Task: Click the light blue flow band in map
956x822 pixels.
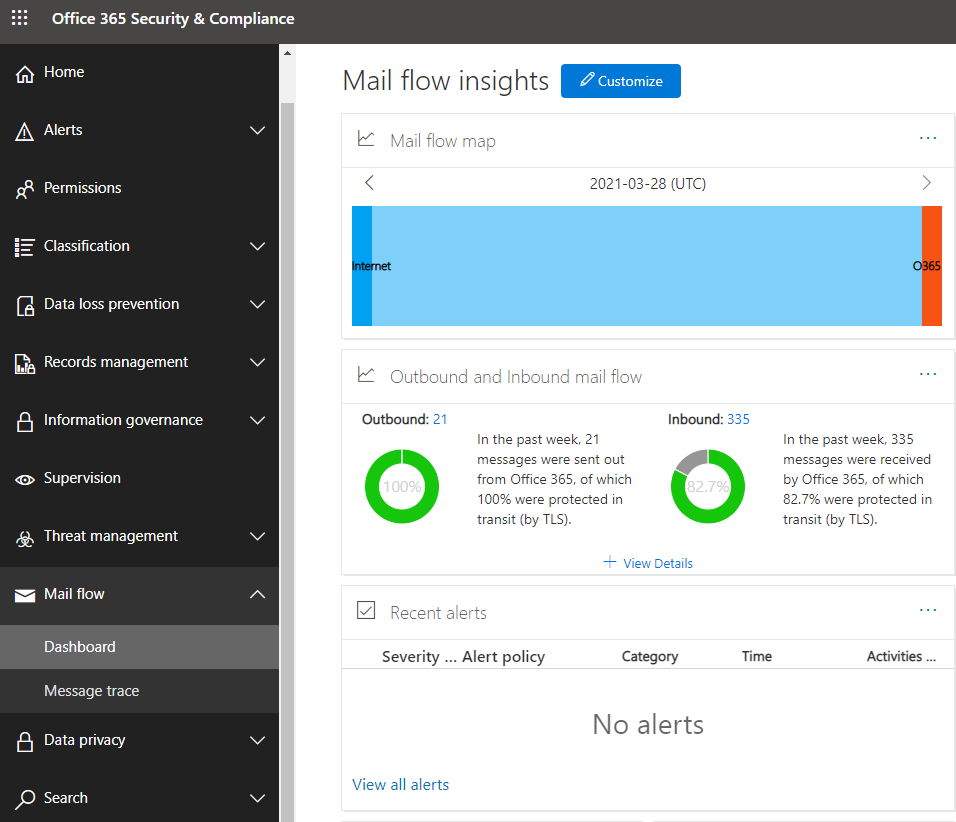Action: coord(647,266)
